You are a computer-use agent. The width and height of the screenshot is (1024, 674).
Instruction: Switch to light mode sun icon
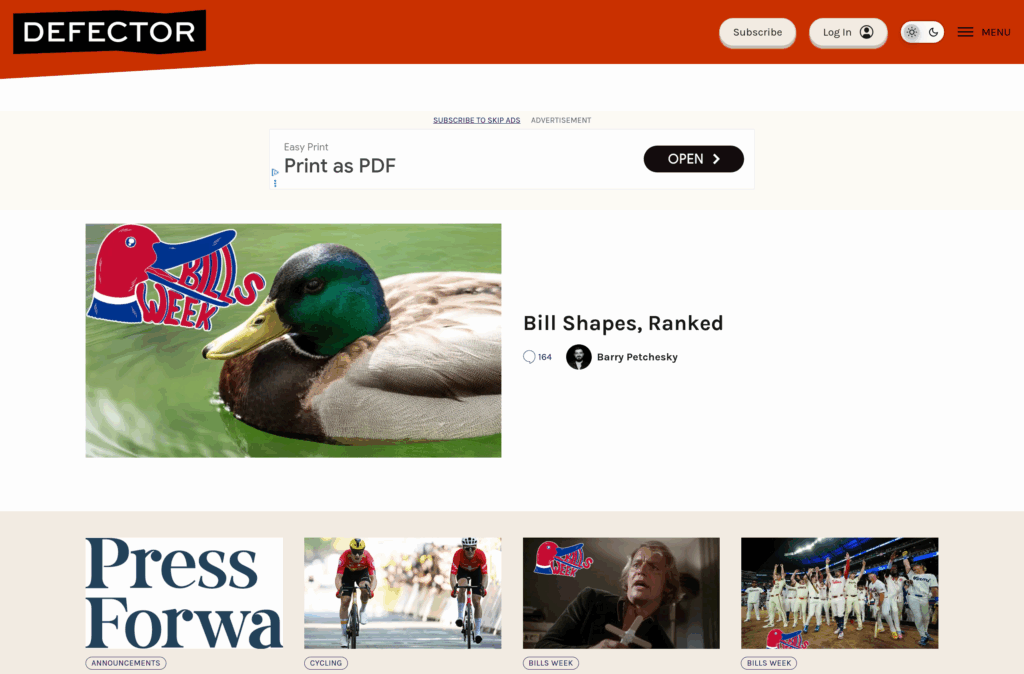click(x=912, y=32)
